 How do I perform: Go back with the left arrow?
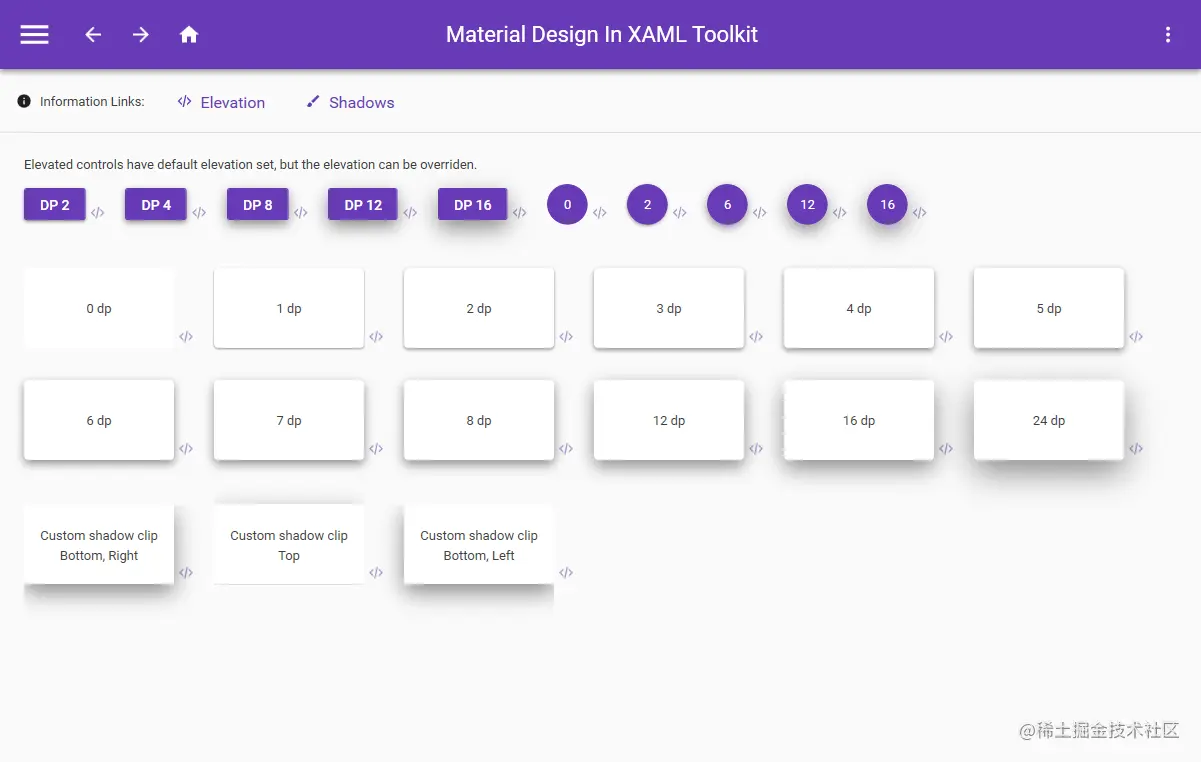pyautogui.click(x=93, y=35)
